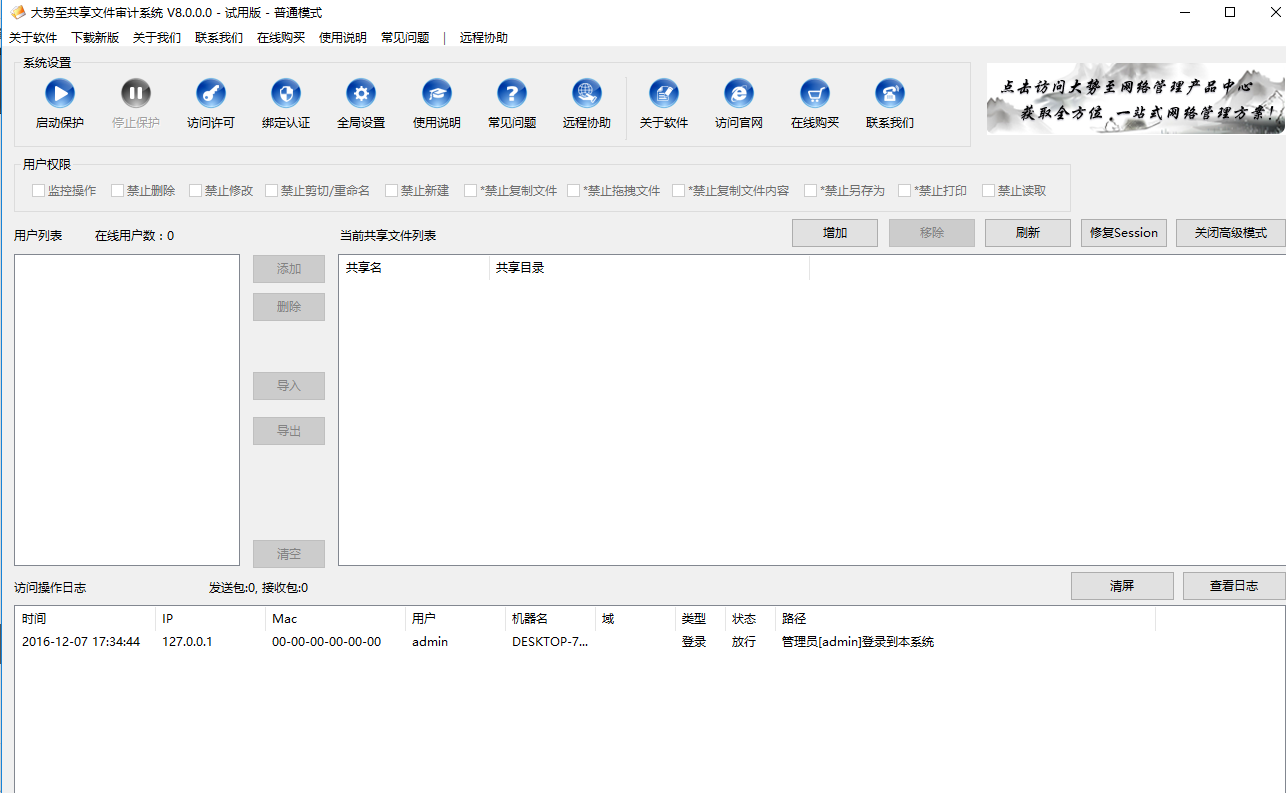Click inside the empty 用户列表 box

coord(127,410)
